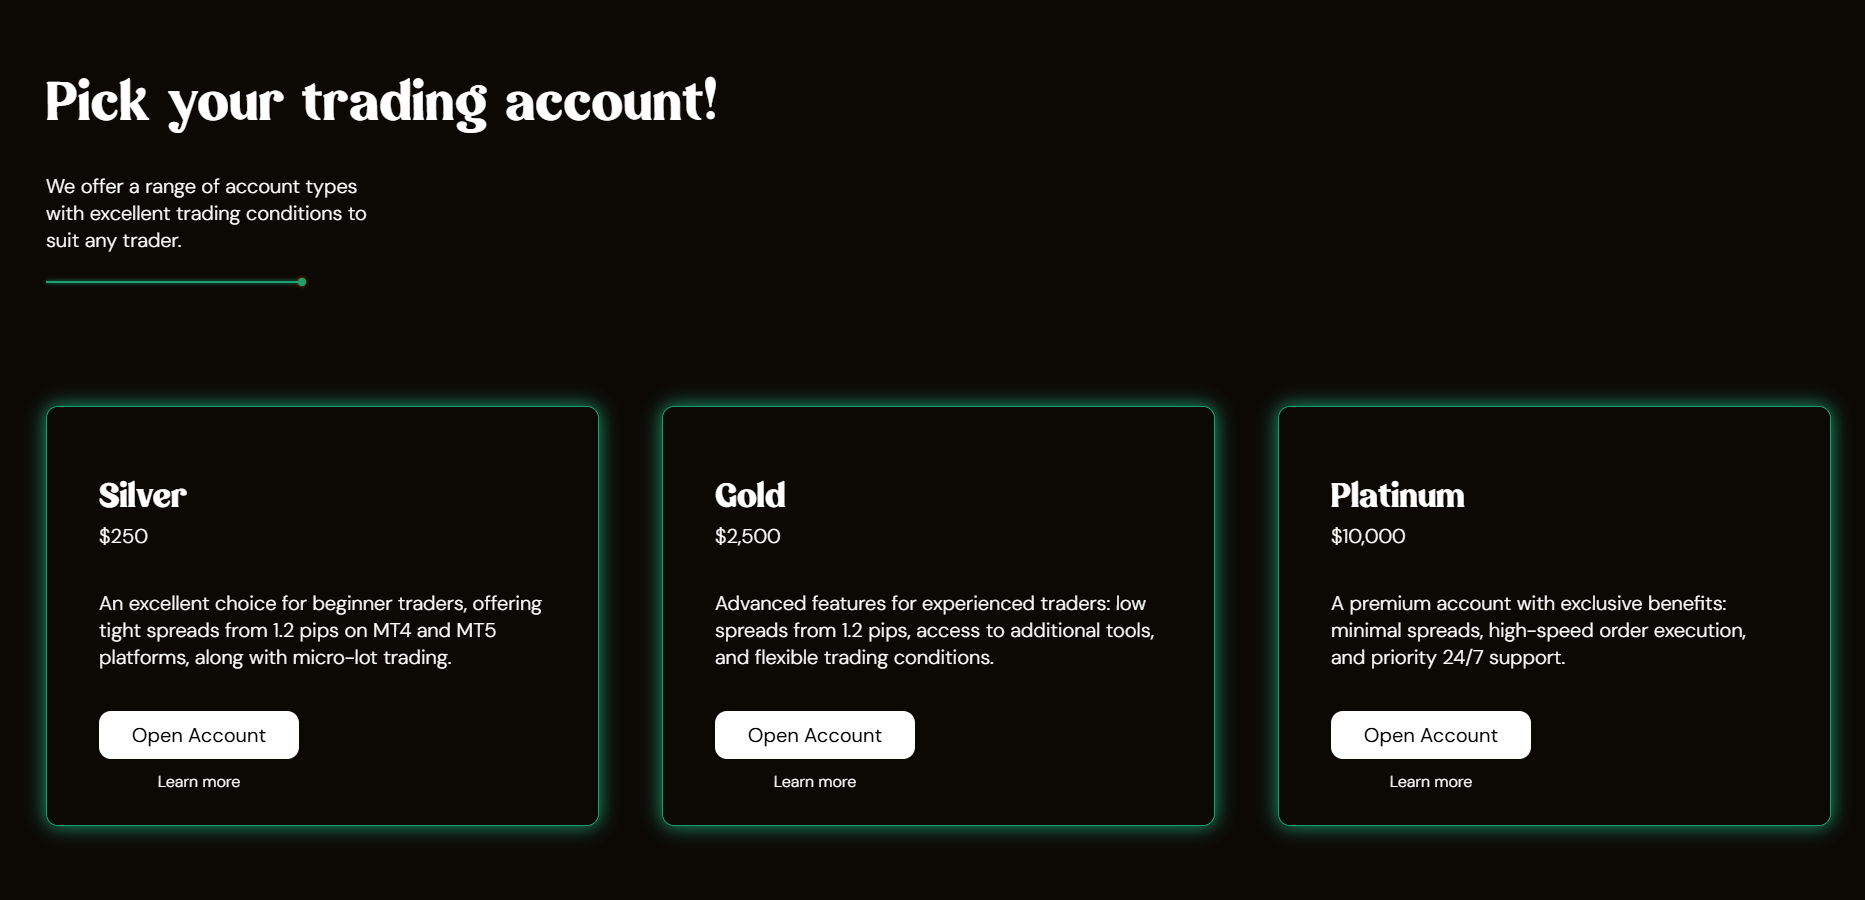Select the $10,000 minimum deposit text

tap(1367, 537)
